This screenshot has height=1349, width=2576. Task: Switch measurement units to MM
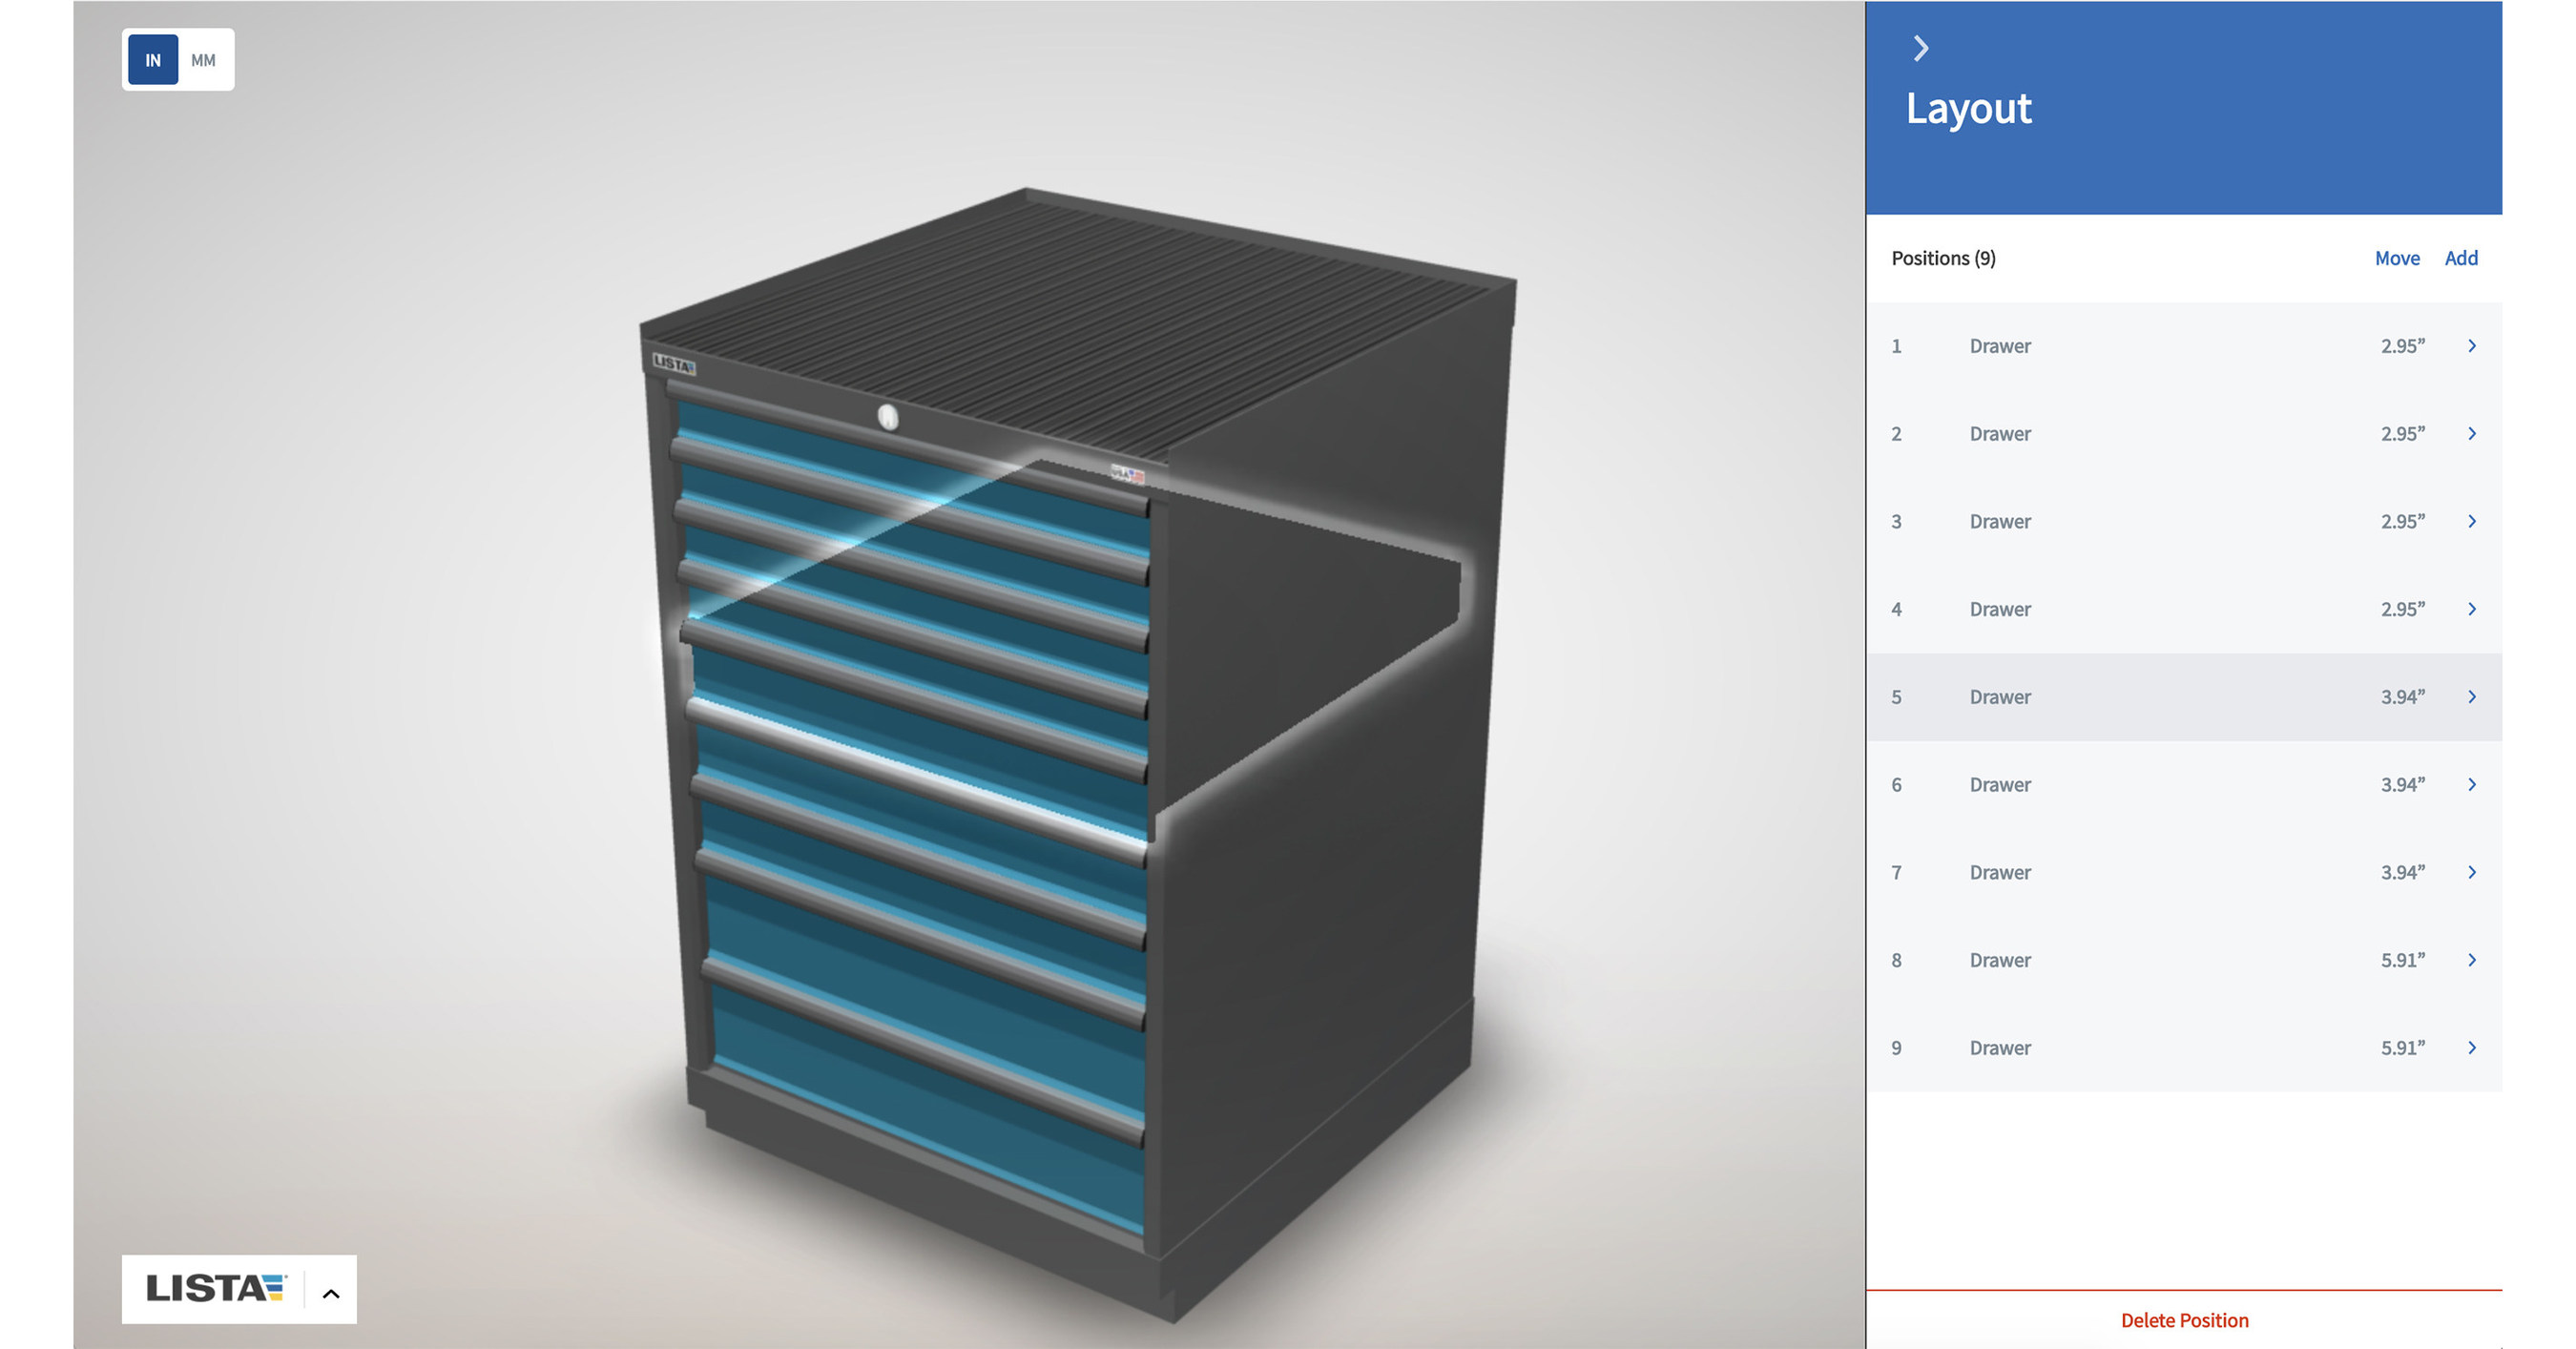(x=203, y=60)
